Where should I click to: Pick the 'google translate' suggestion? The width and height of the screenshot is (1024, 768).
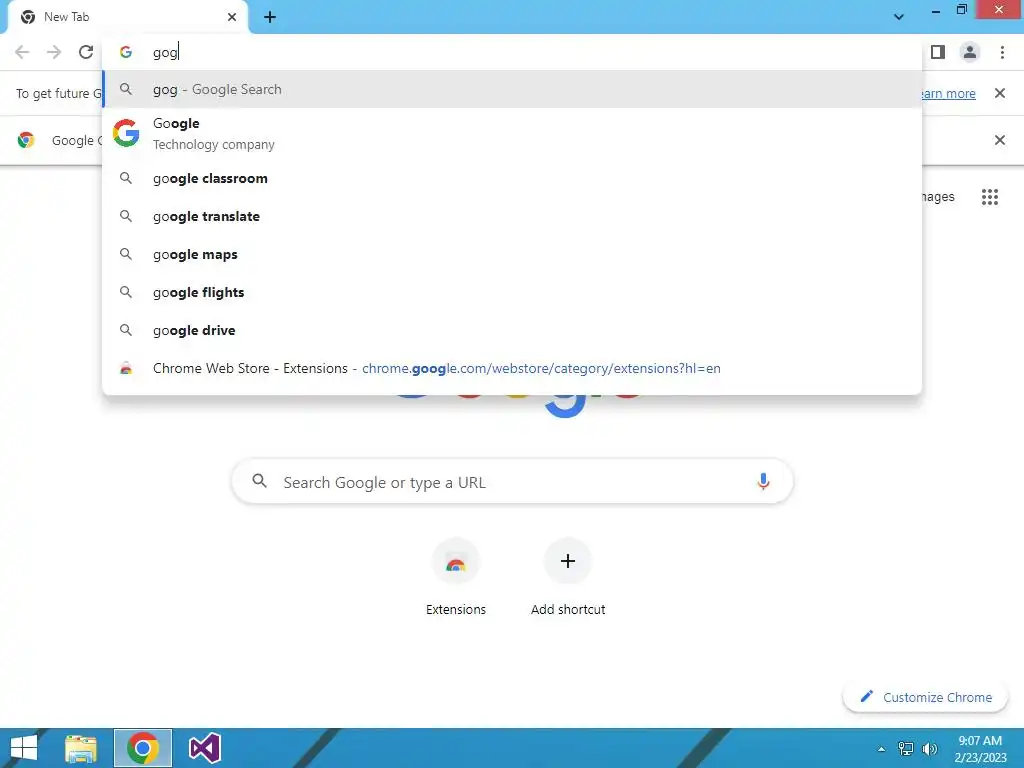click(512, 216)
